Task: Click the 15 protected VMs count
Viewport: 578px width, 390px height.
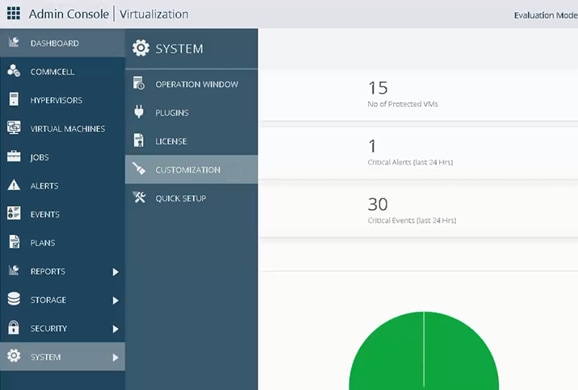Action: [x=378, y=88]
